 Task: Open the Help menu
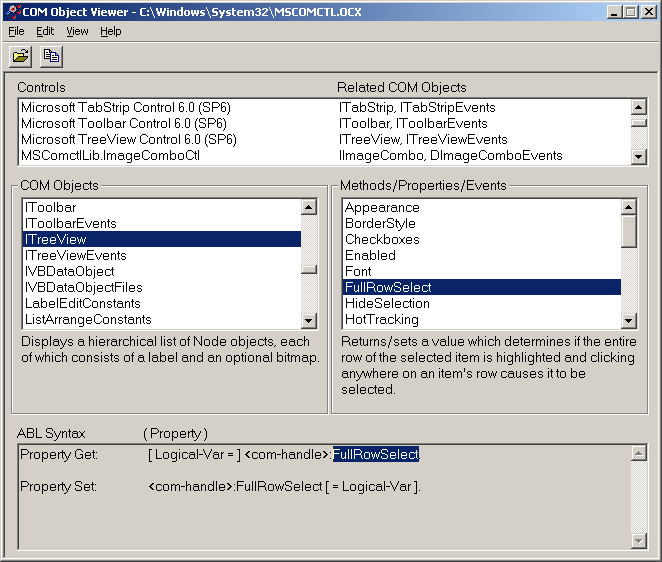tap(111, 32)
